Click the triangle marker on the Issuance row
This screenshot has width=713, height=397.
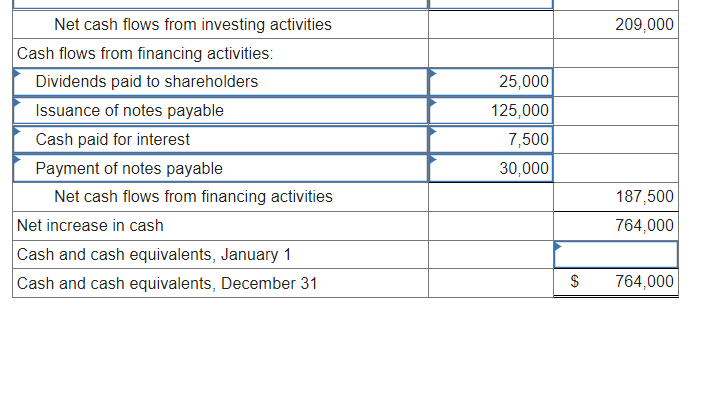(x=17, y=102)
